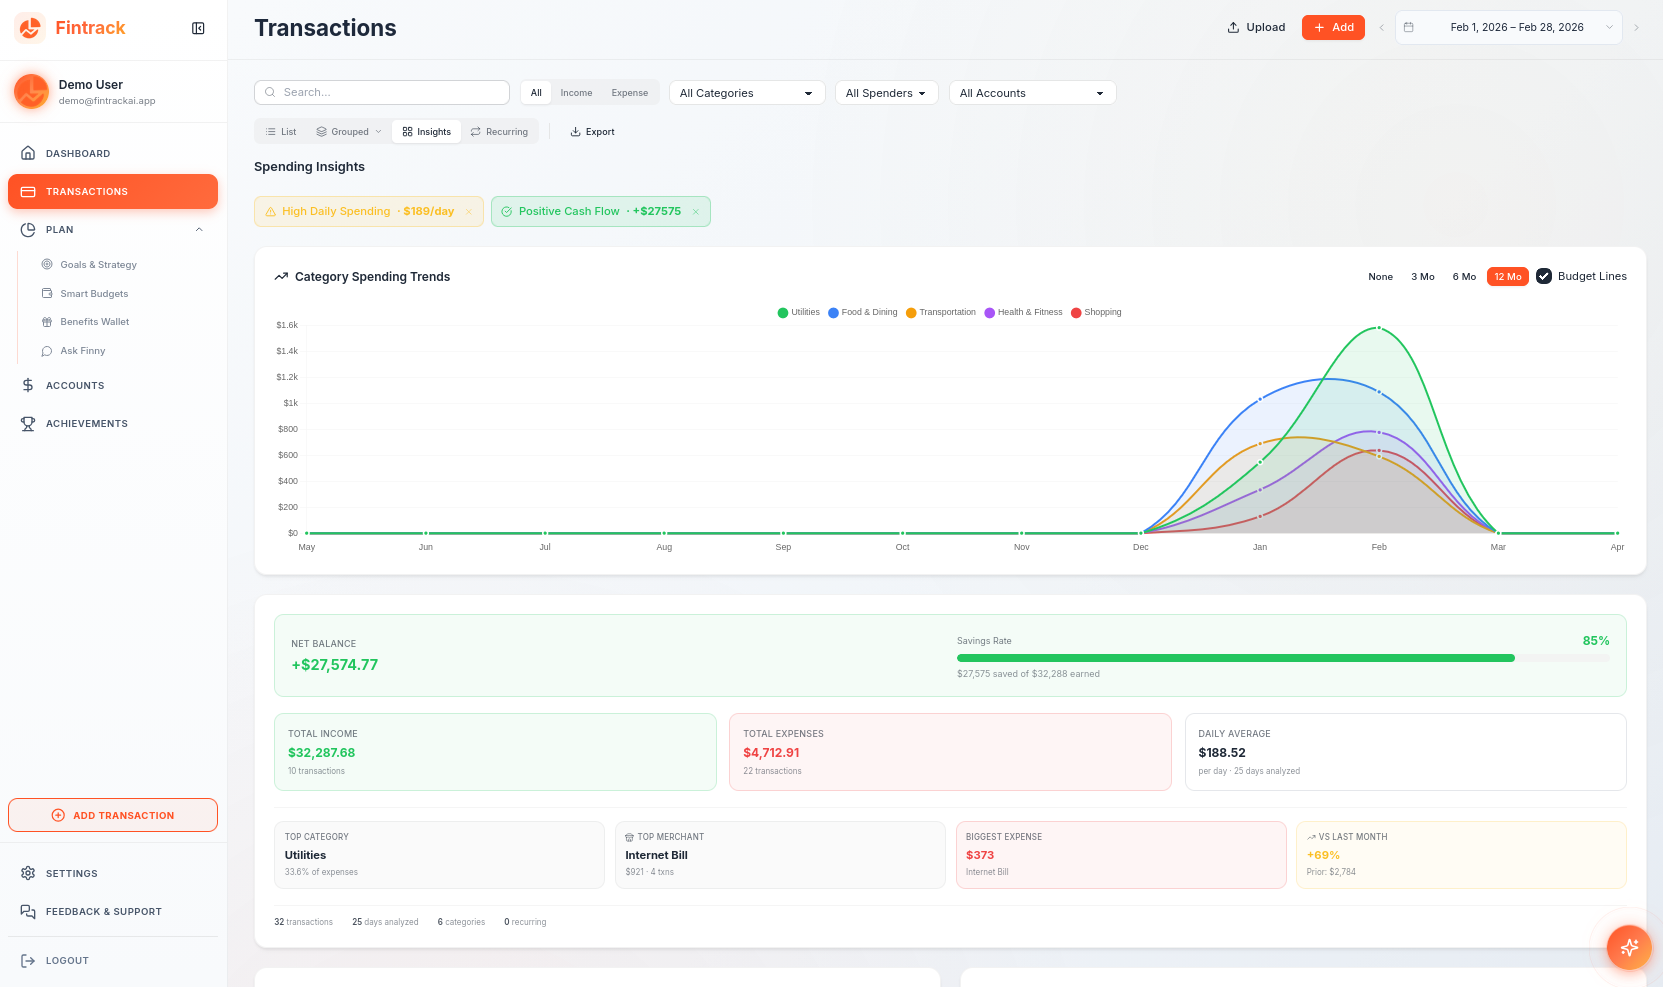1663x987 pixels.
Task: Open the Export option
Action: pos(591,131)
